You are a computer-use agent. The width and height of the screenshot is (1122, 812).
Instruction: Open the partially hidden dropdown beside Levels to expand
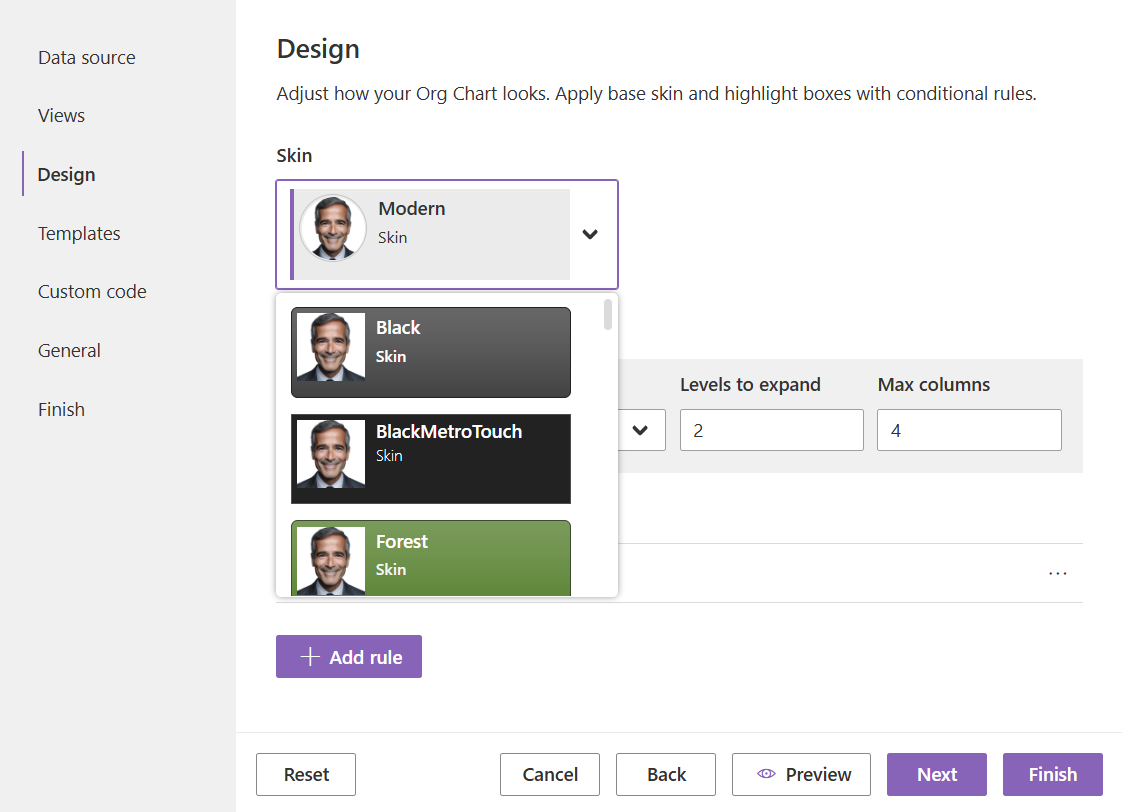pyautogui.click(x=641, y=430)
